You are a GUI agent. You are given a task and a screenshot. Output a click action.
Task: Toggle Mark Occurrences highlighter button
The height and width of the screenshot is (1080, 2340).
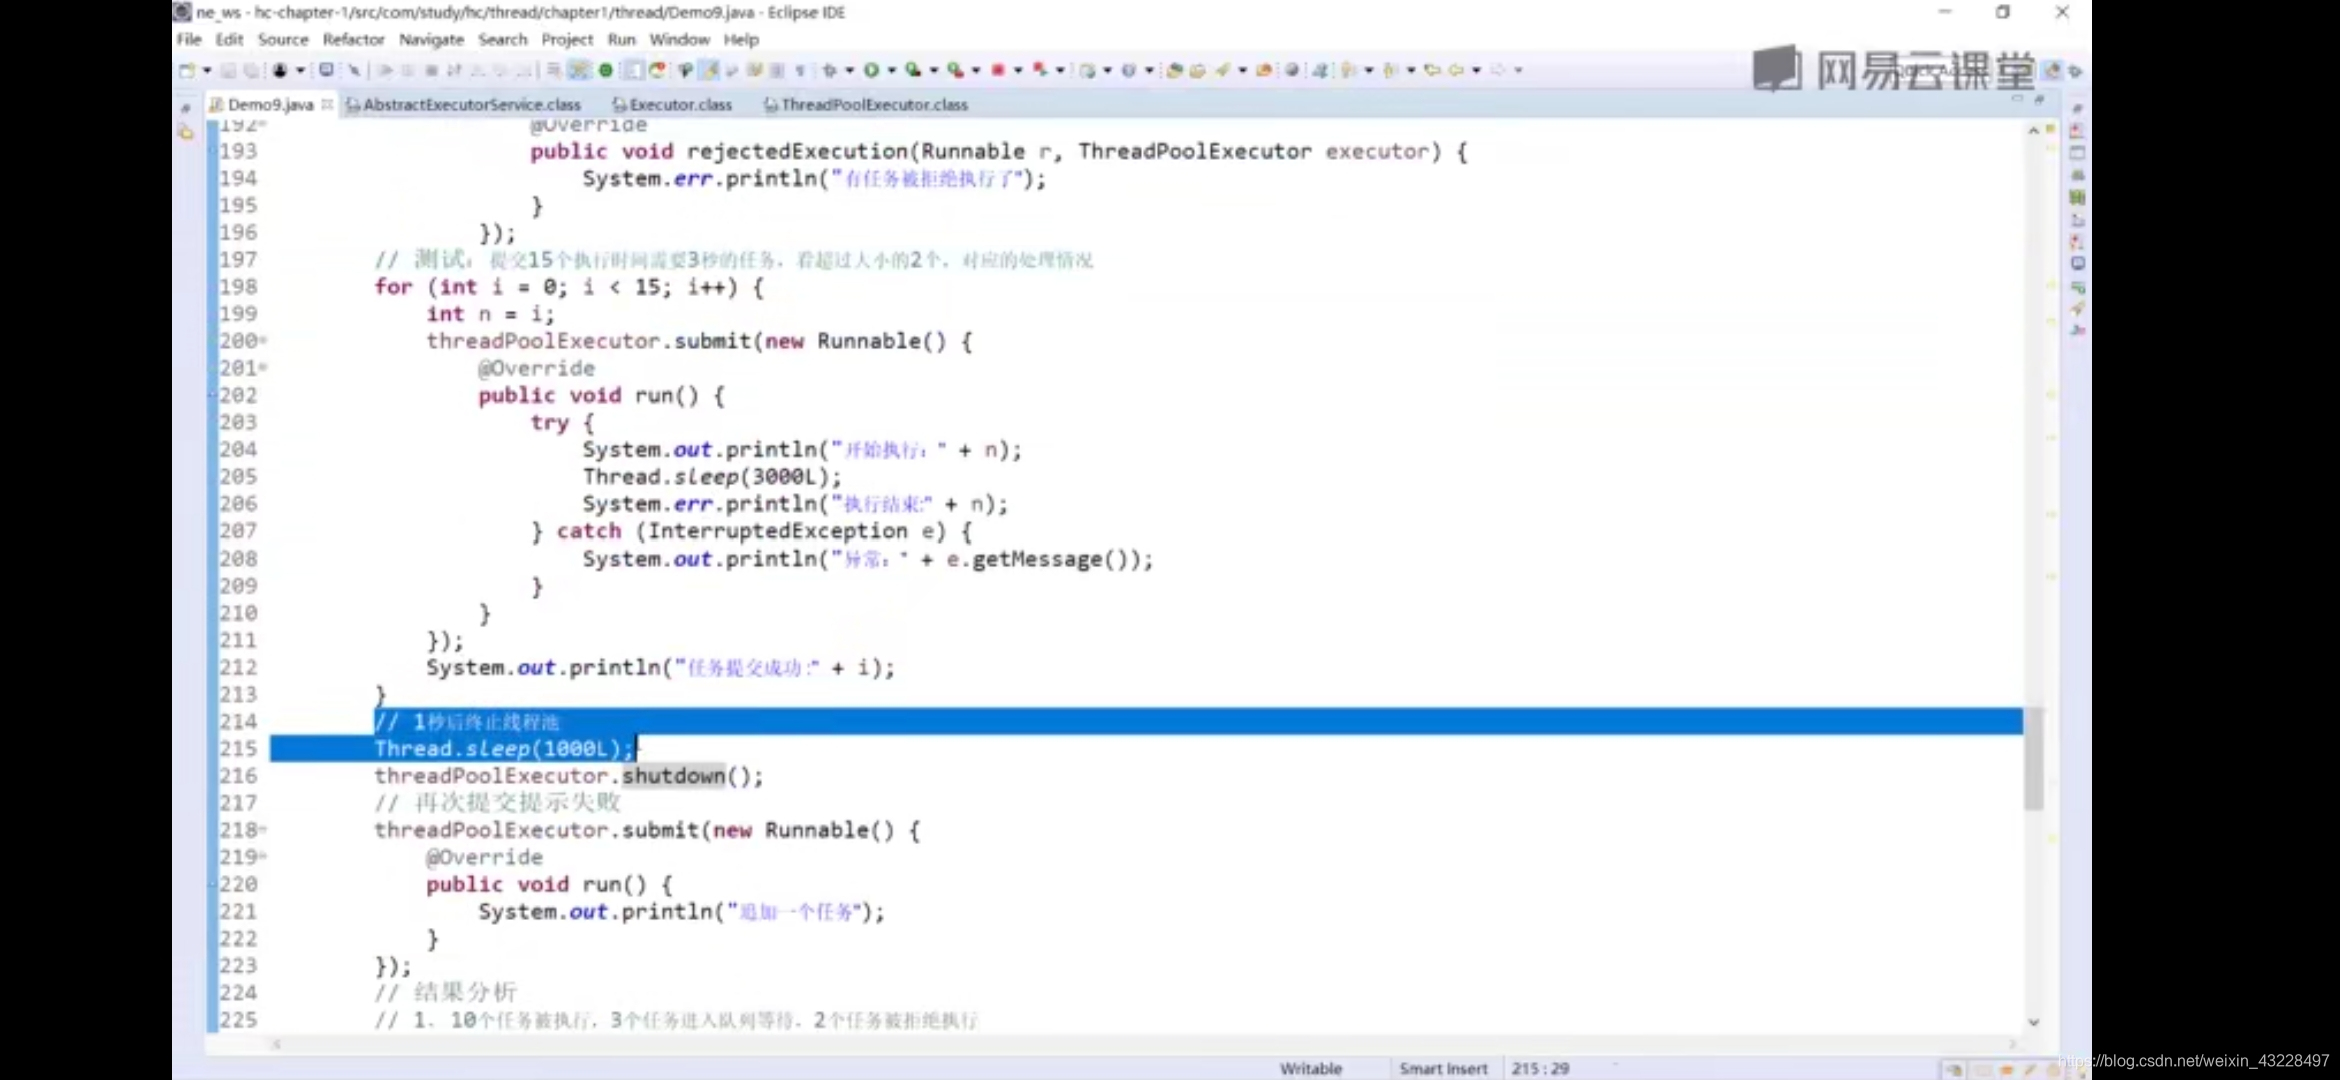coord(708,70)
